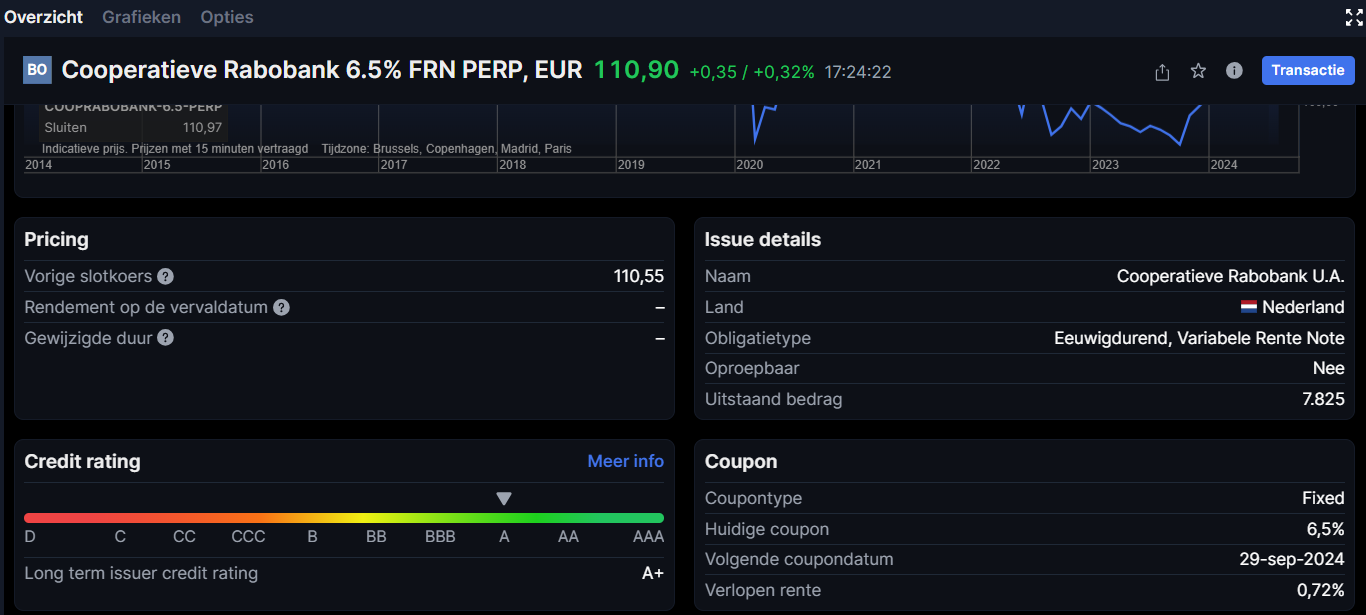Screen dimensions: 1366x615
Task: Click the 2016 label on chart axis
Action: pos(275,165)
